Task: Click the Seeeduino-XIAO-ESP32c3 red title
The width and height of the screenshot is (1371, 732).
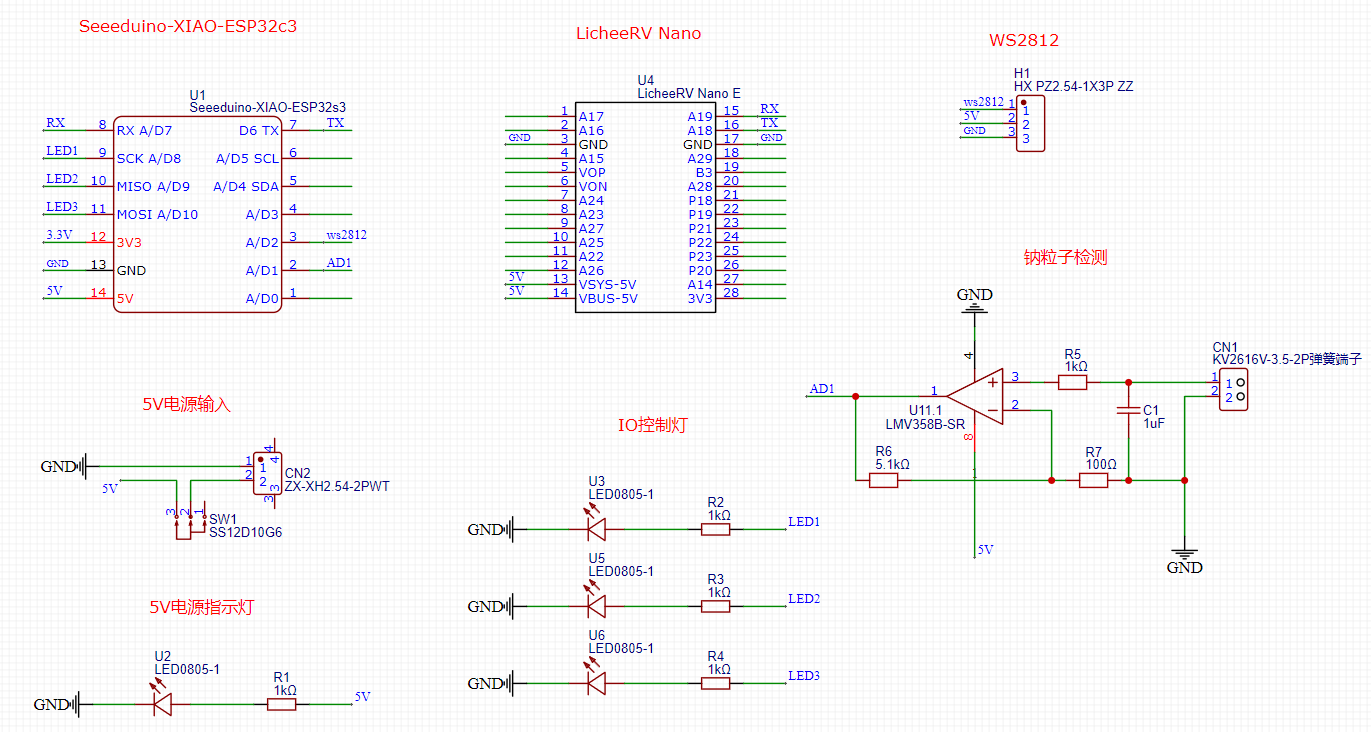Action: tap(188, 27)
